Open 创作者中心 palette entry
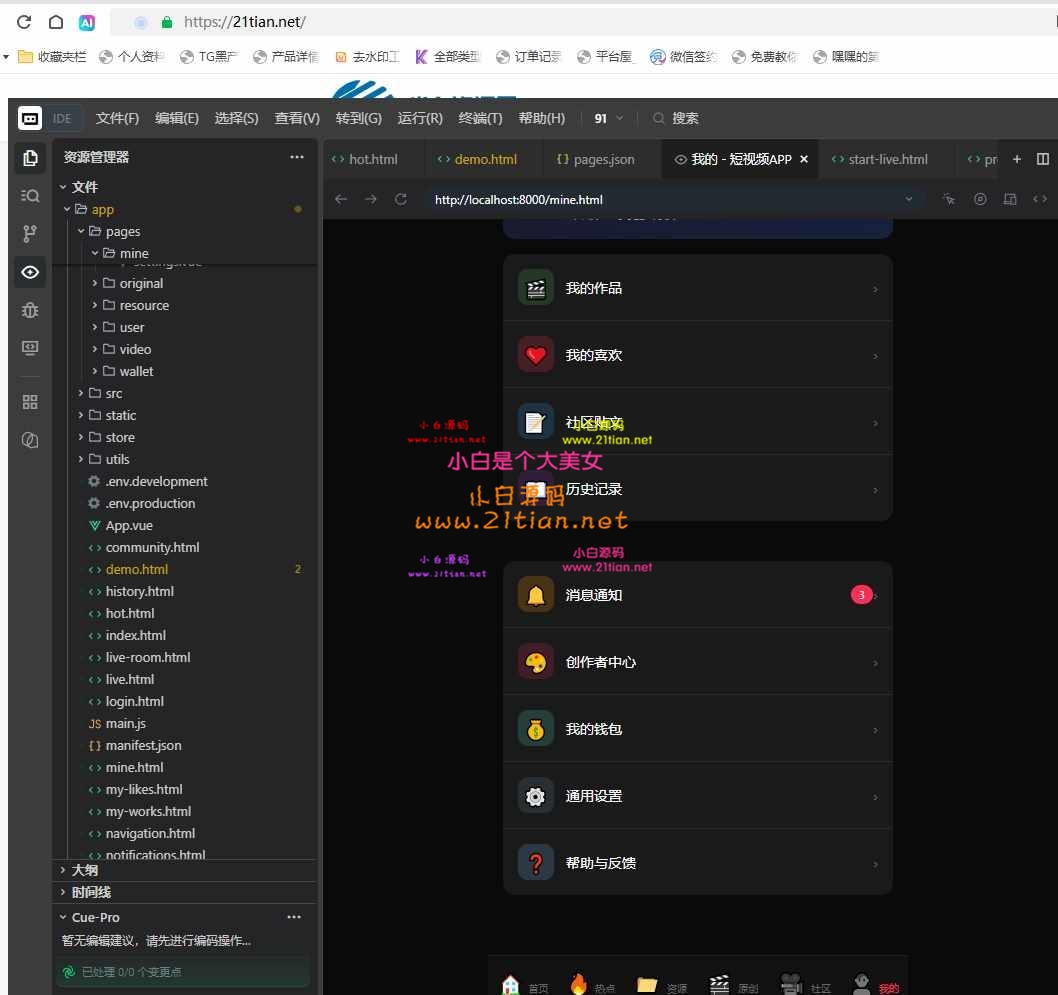 click(x=698, y=662)
